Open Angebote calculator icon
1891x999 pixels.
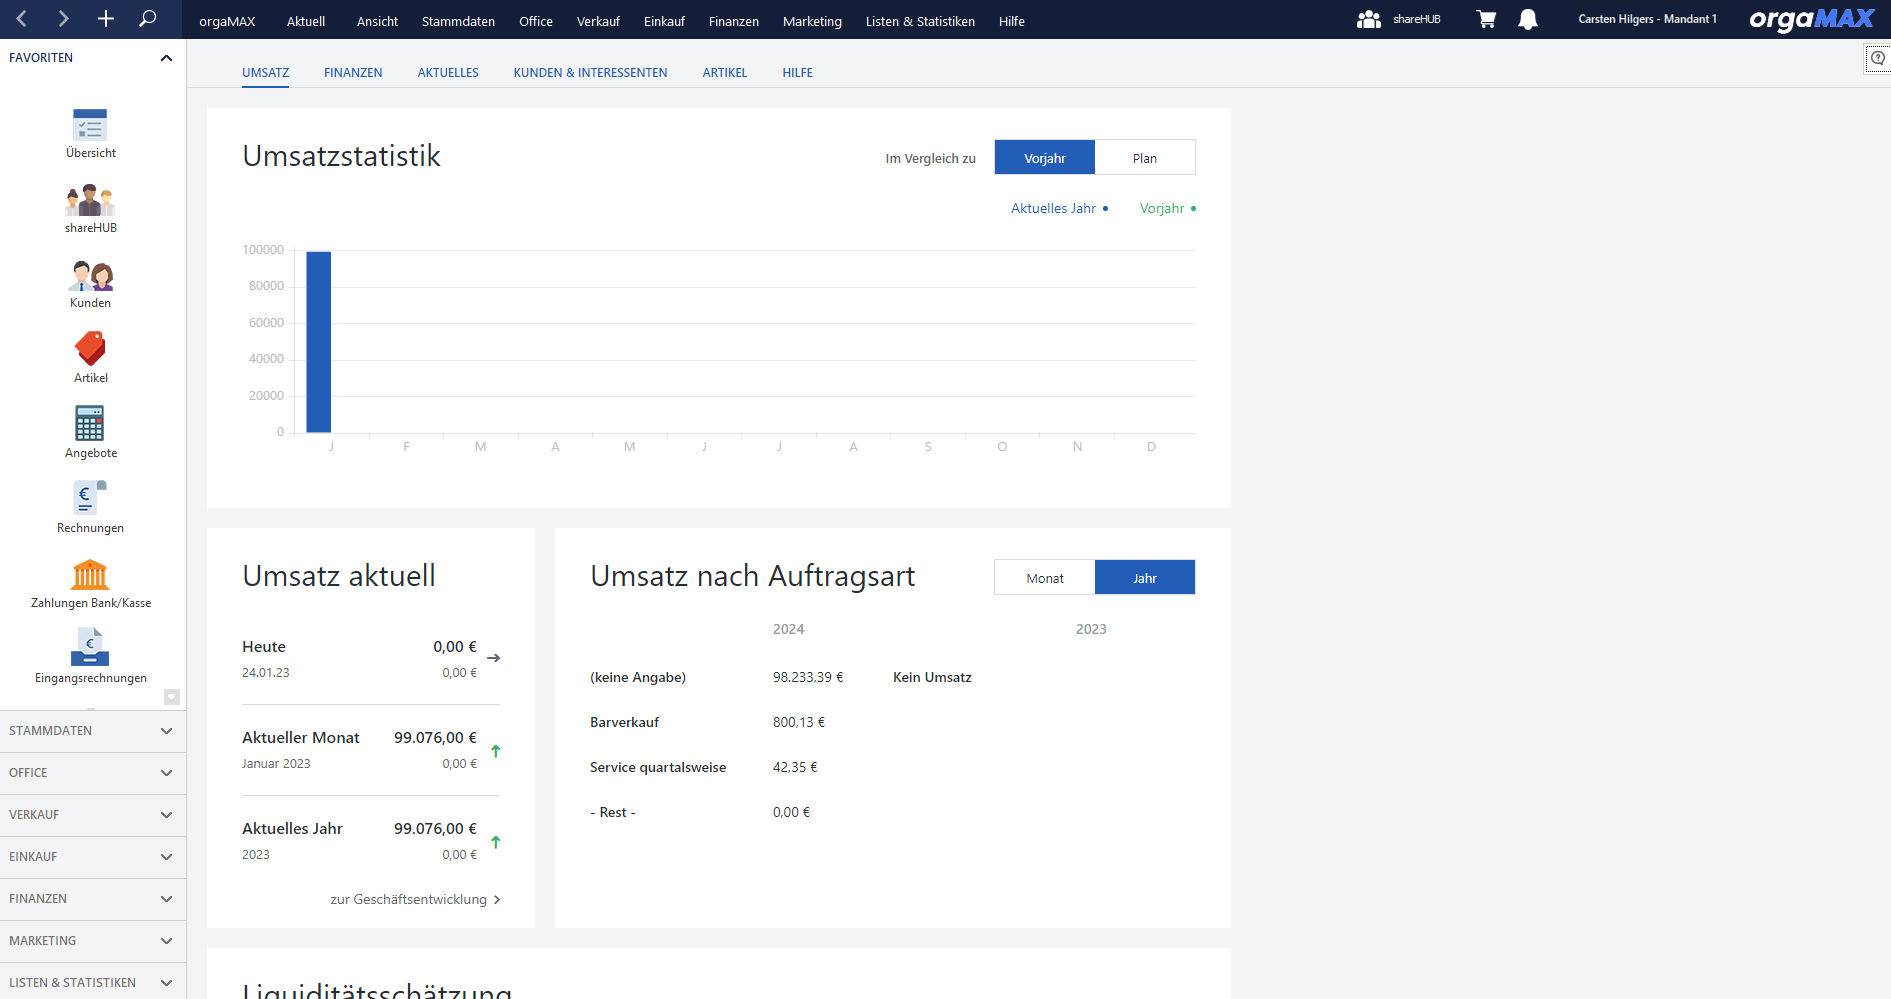point(90,425)
